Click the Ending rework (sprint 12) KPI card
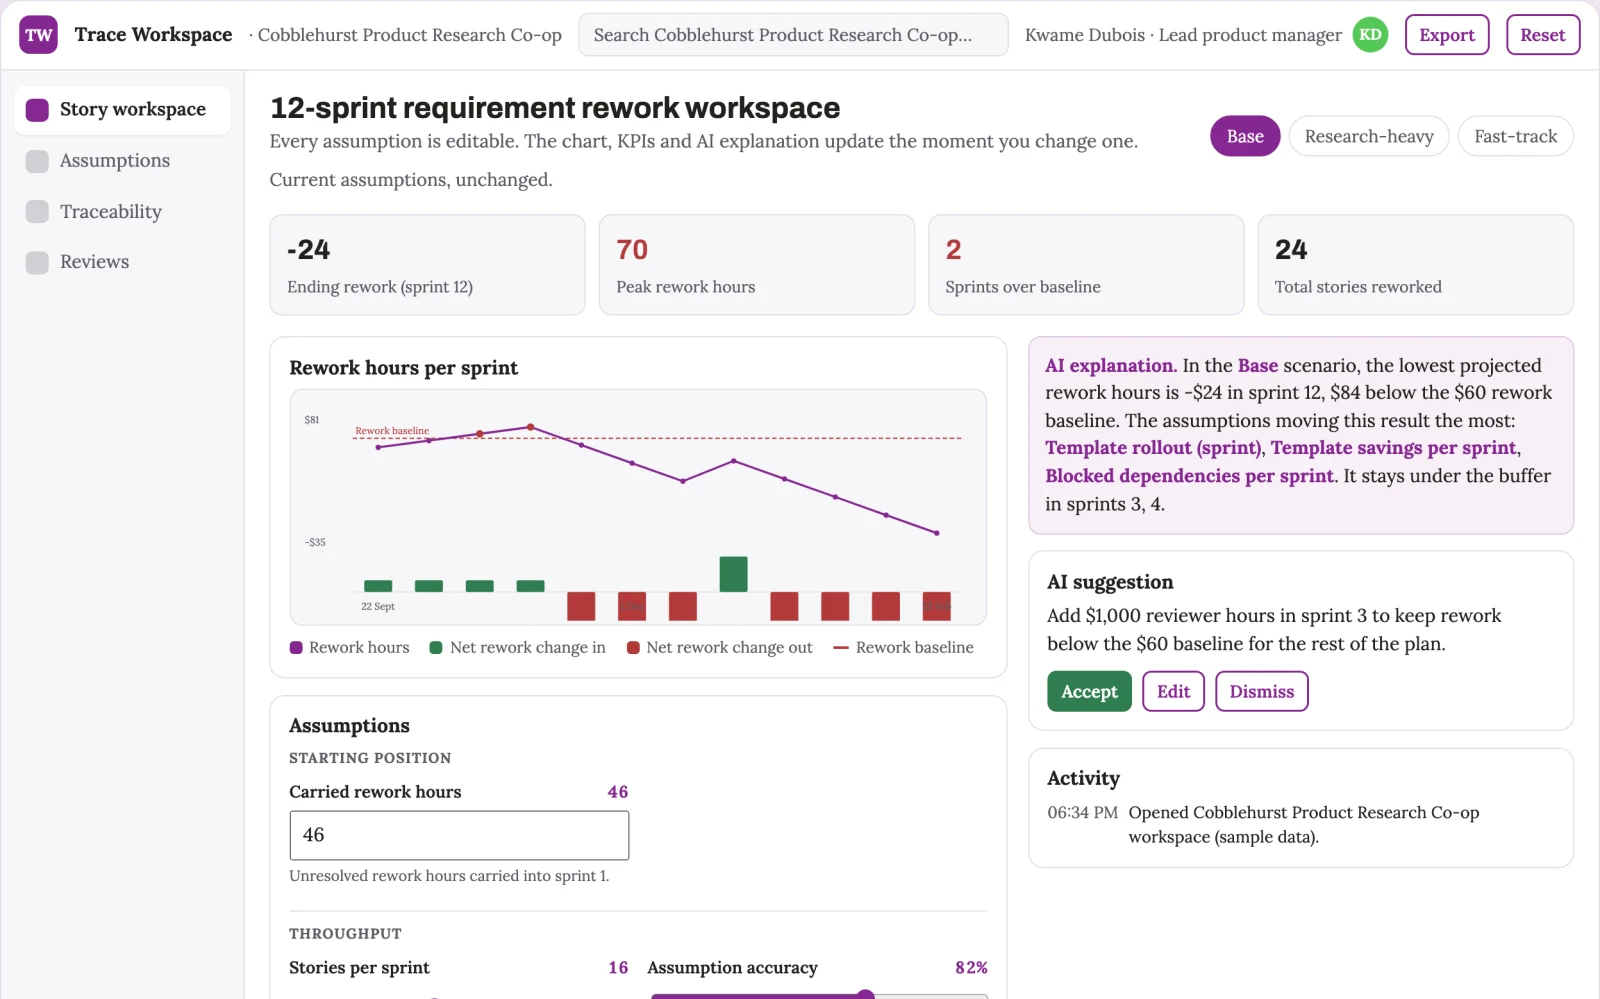The image size is (1600, 999). (x=427, y=265)
